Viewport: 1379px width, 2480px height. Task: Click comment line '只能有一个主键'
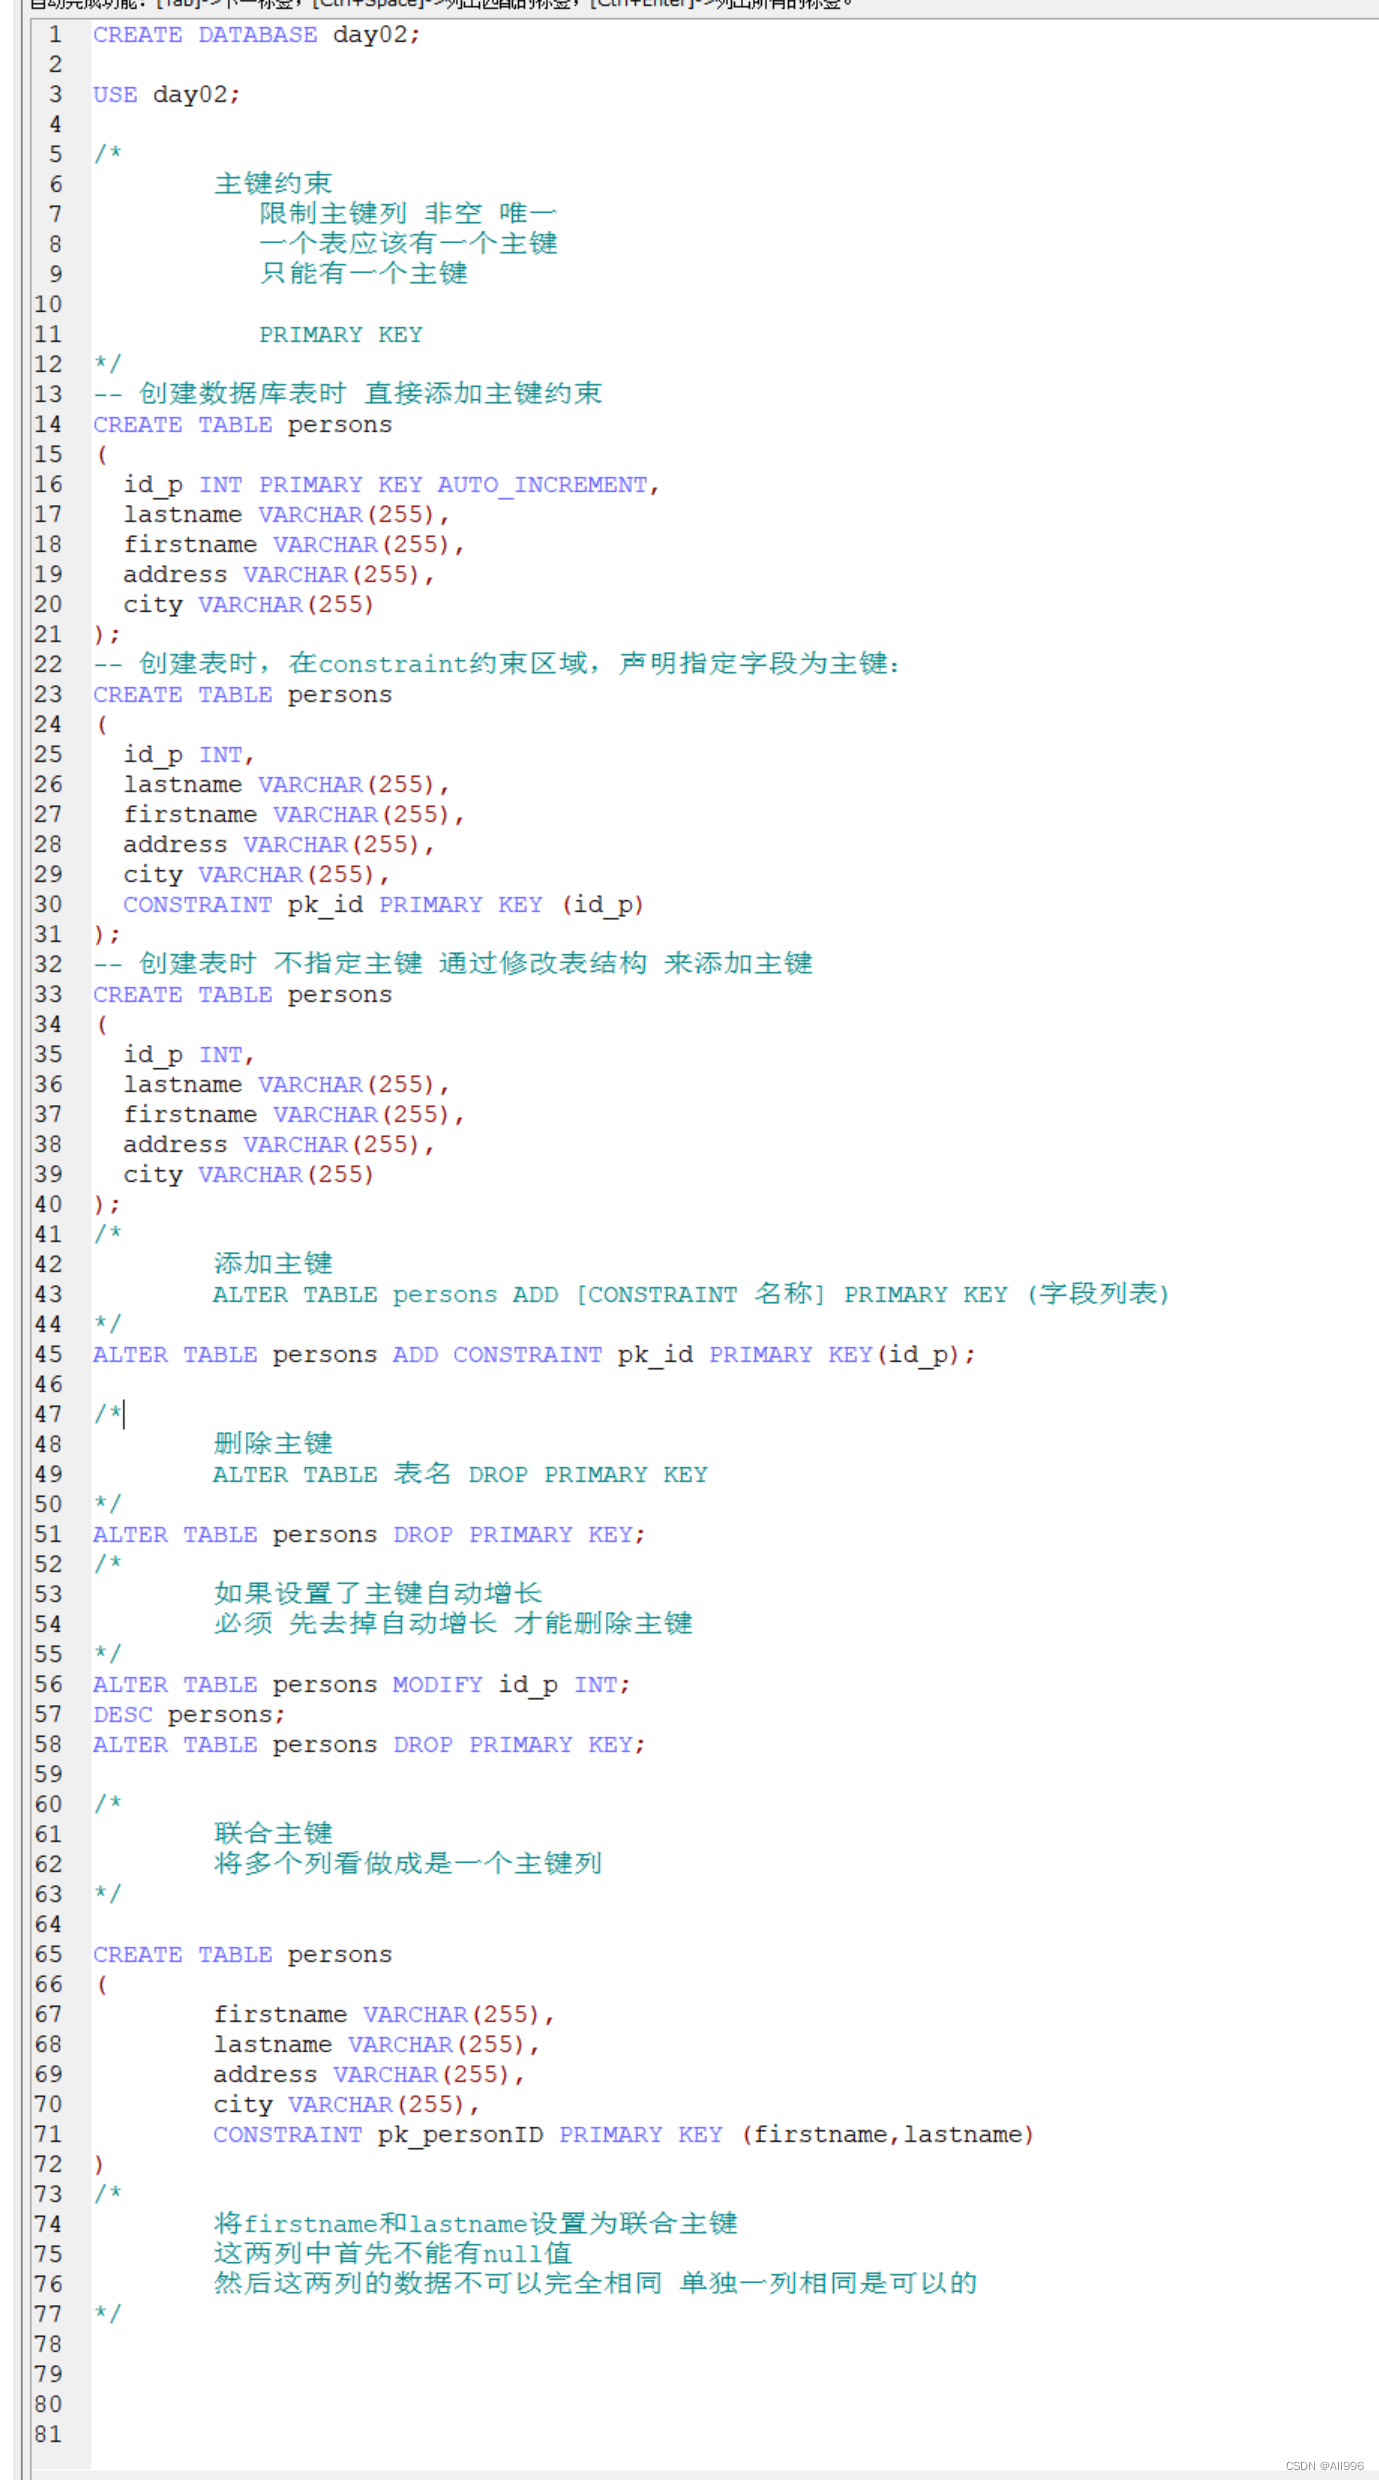363,274
